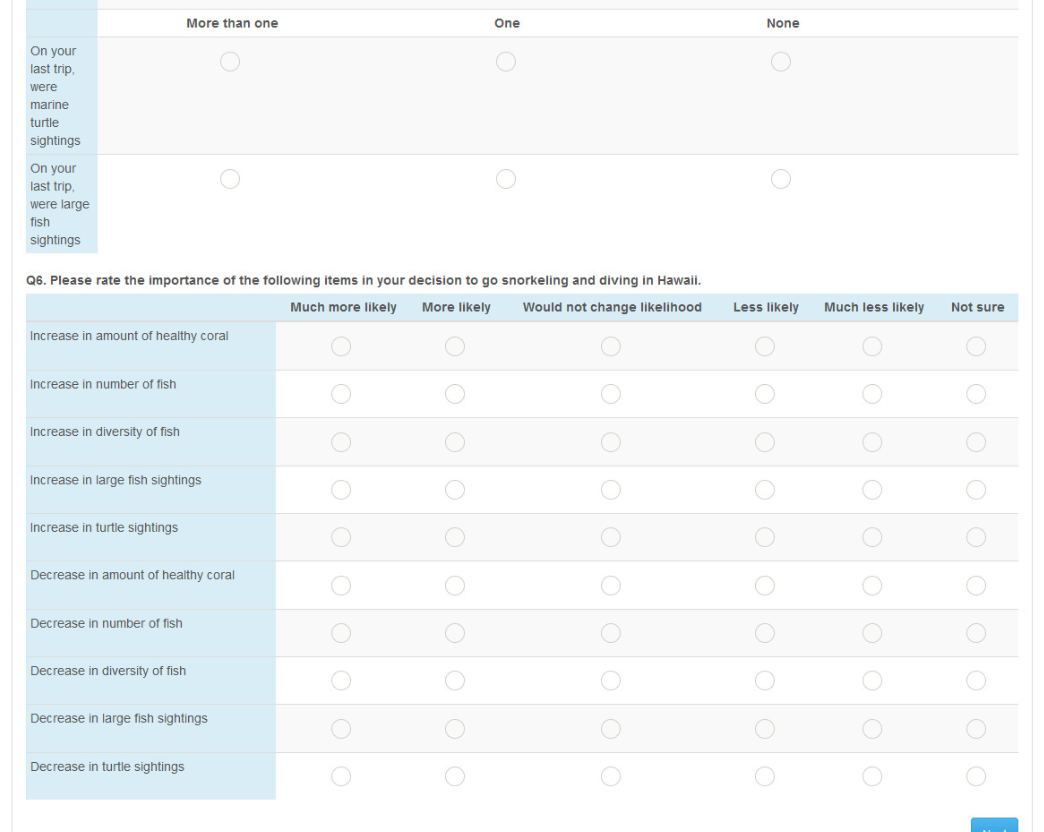Select 'Less likely' for decrease in number of fish

pos(765,633)
